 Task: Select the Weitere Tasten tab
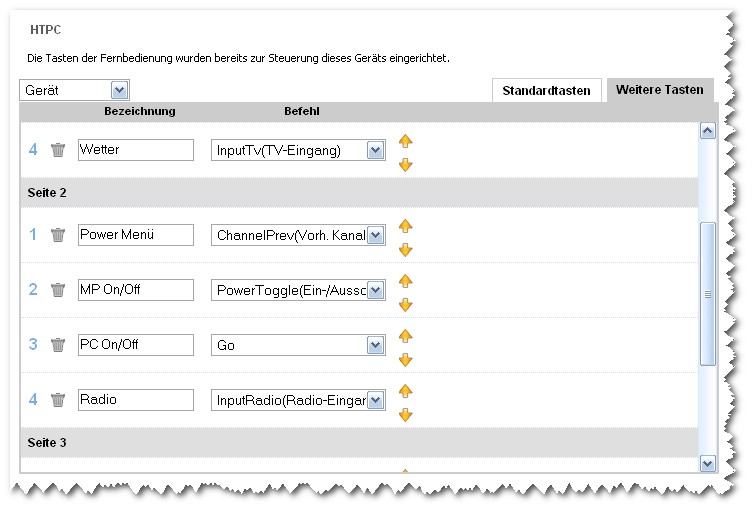(x=659, y=90)
